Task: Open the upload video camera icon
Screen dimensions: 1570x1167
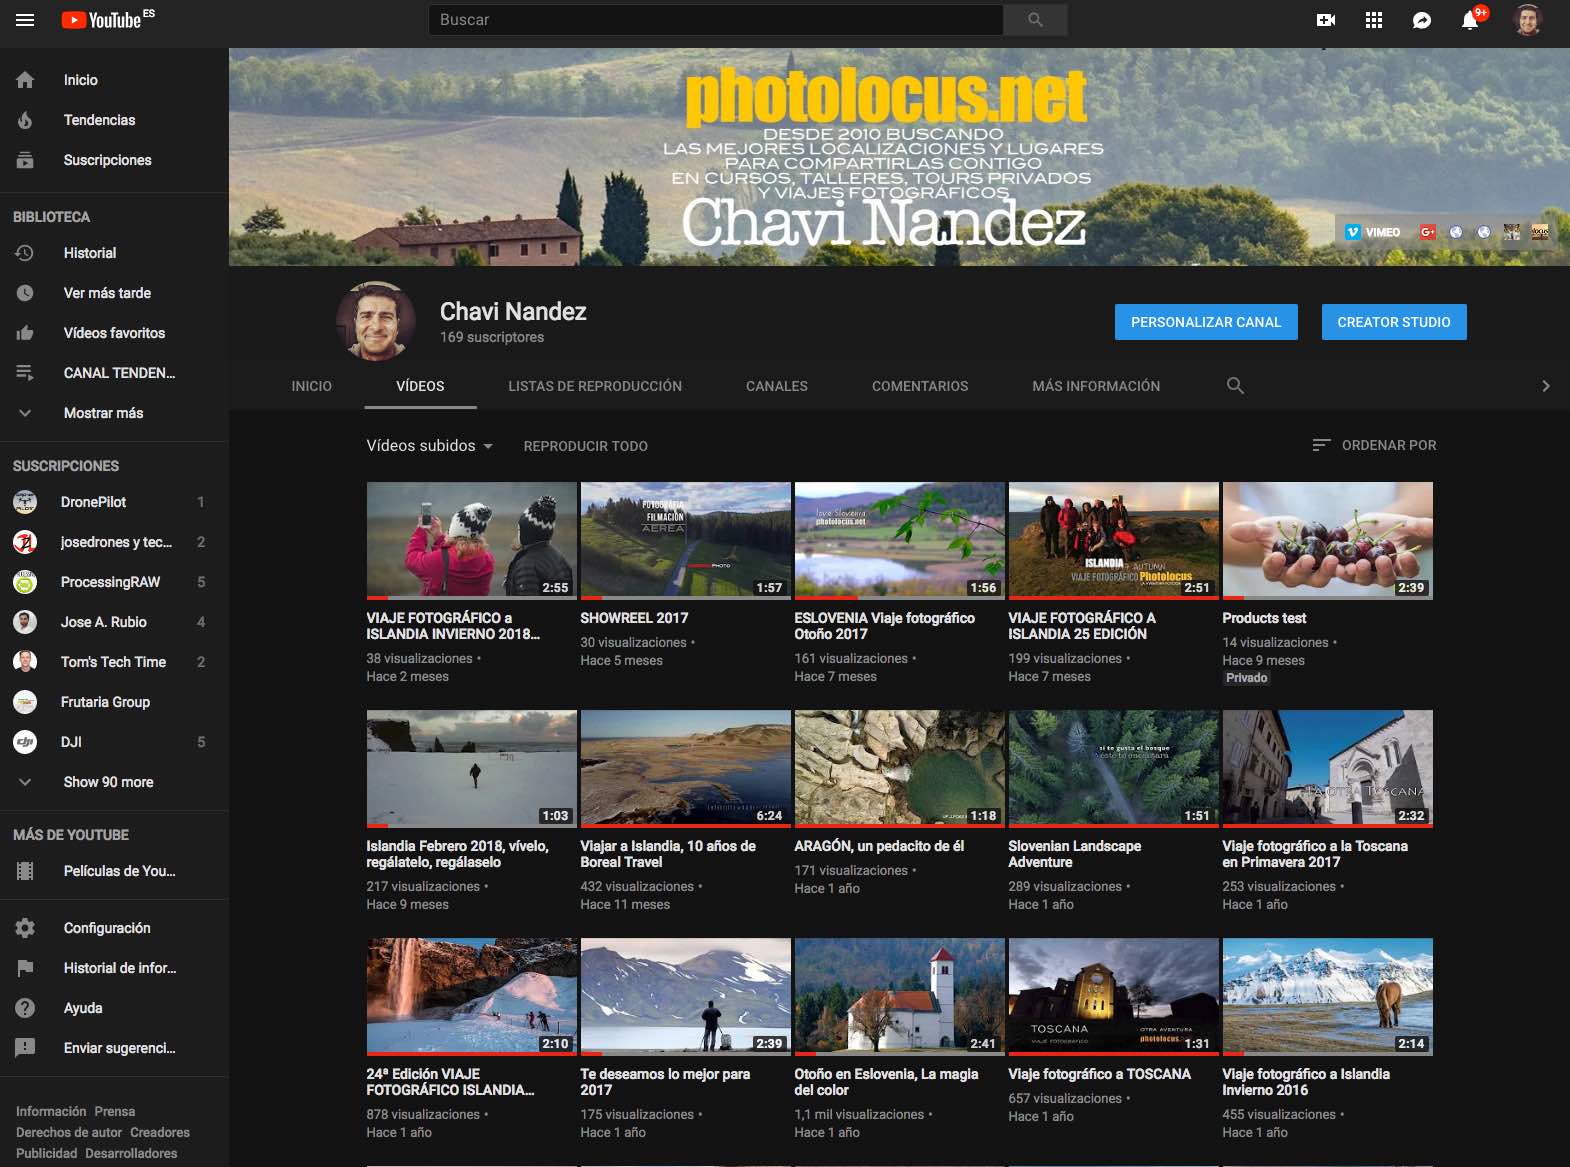Action: point(1326,20)
